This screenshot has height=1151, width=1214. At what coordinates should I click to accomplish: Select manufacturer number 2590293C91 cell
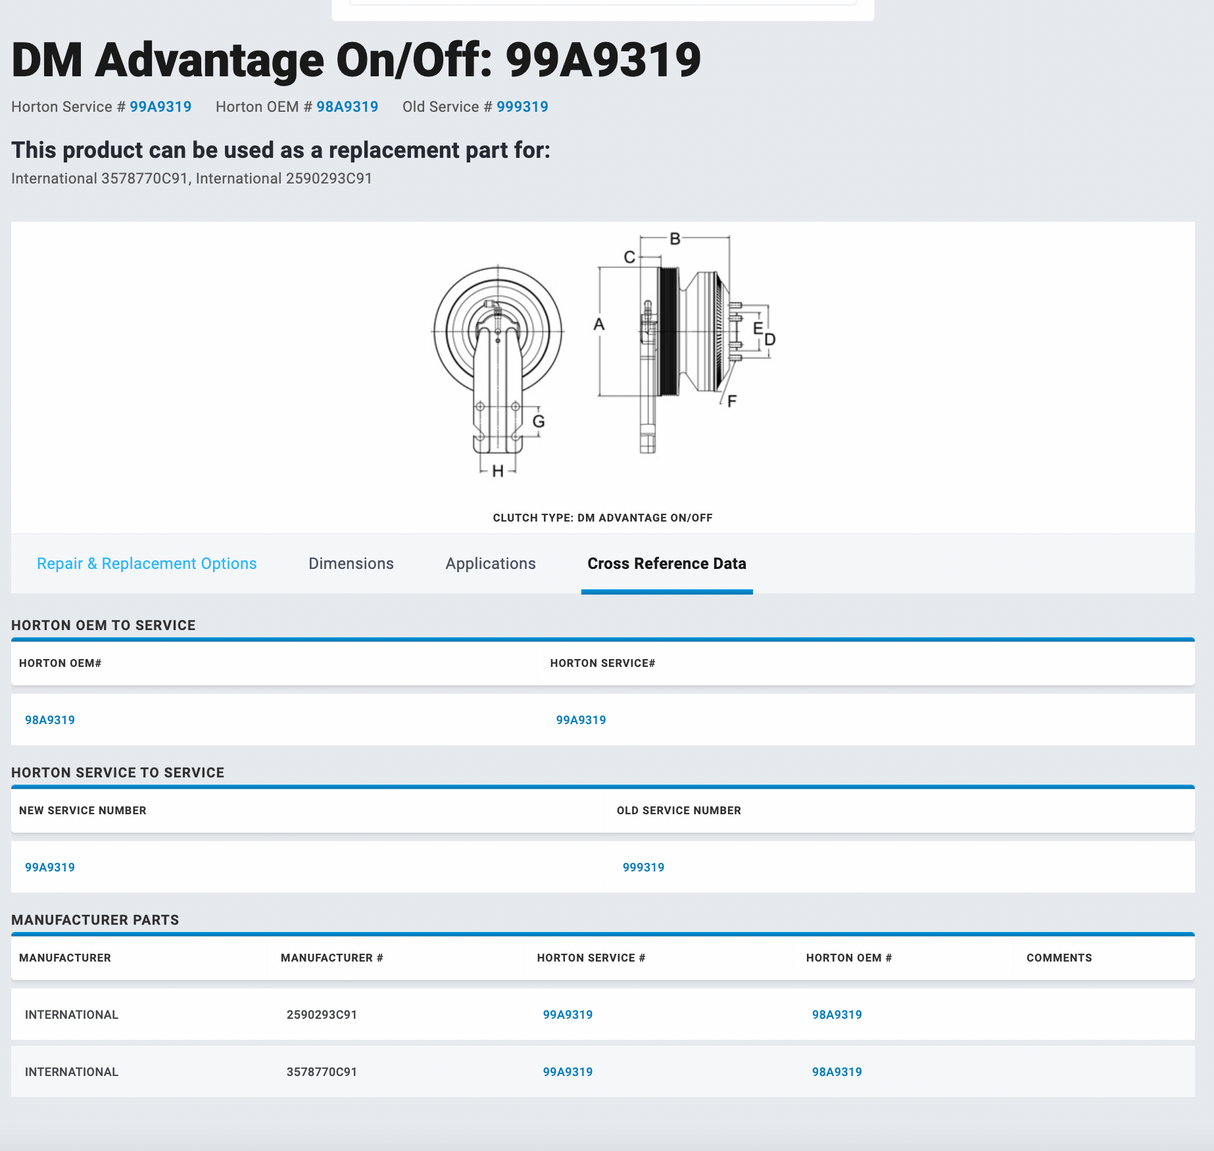(x=322, y=1014)
